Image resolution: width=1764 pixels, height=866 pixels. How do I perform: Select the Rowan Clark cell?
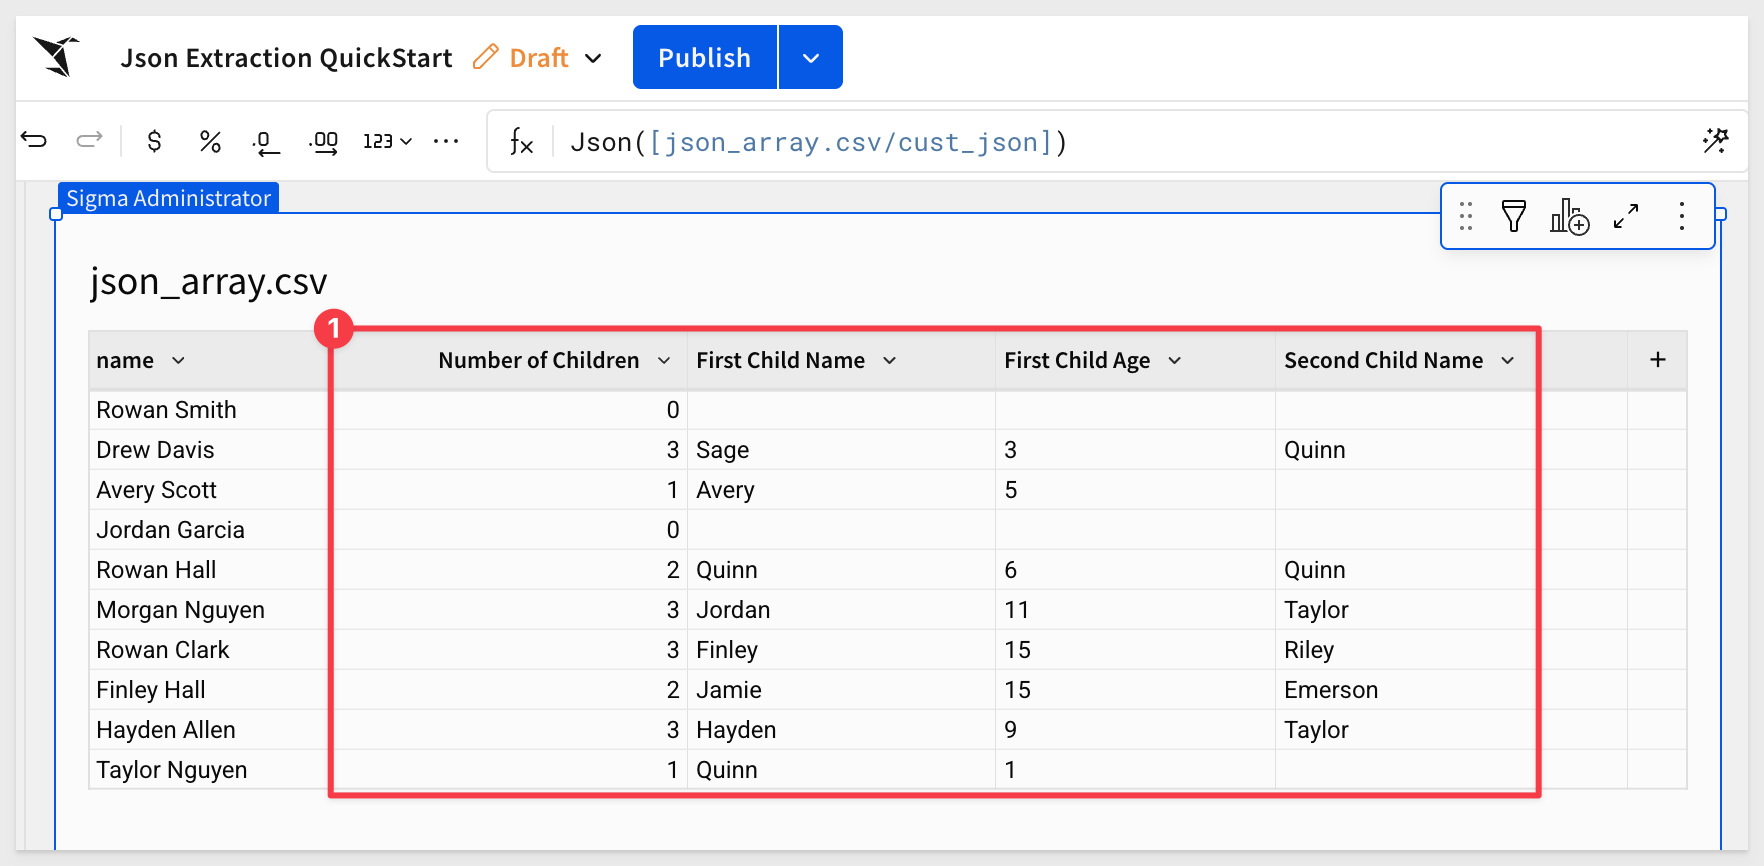coord(209,650)
